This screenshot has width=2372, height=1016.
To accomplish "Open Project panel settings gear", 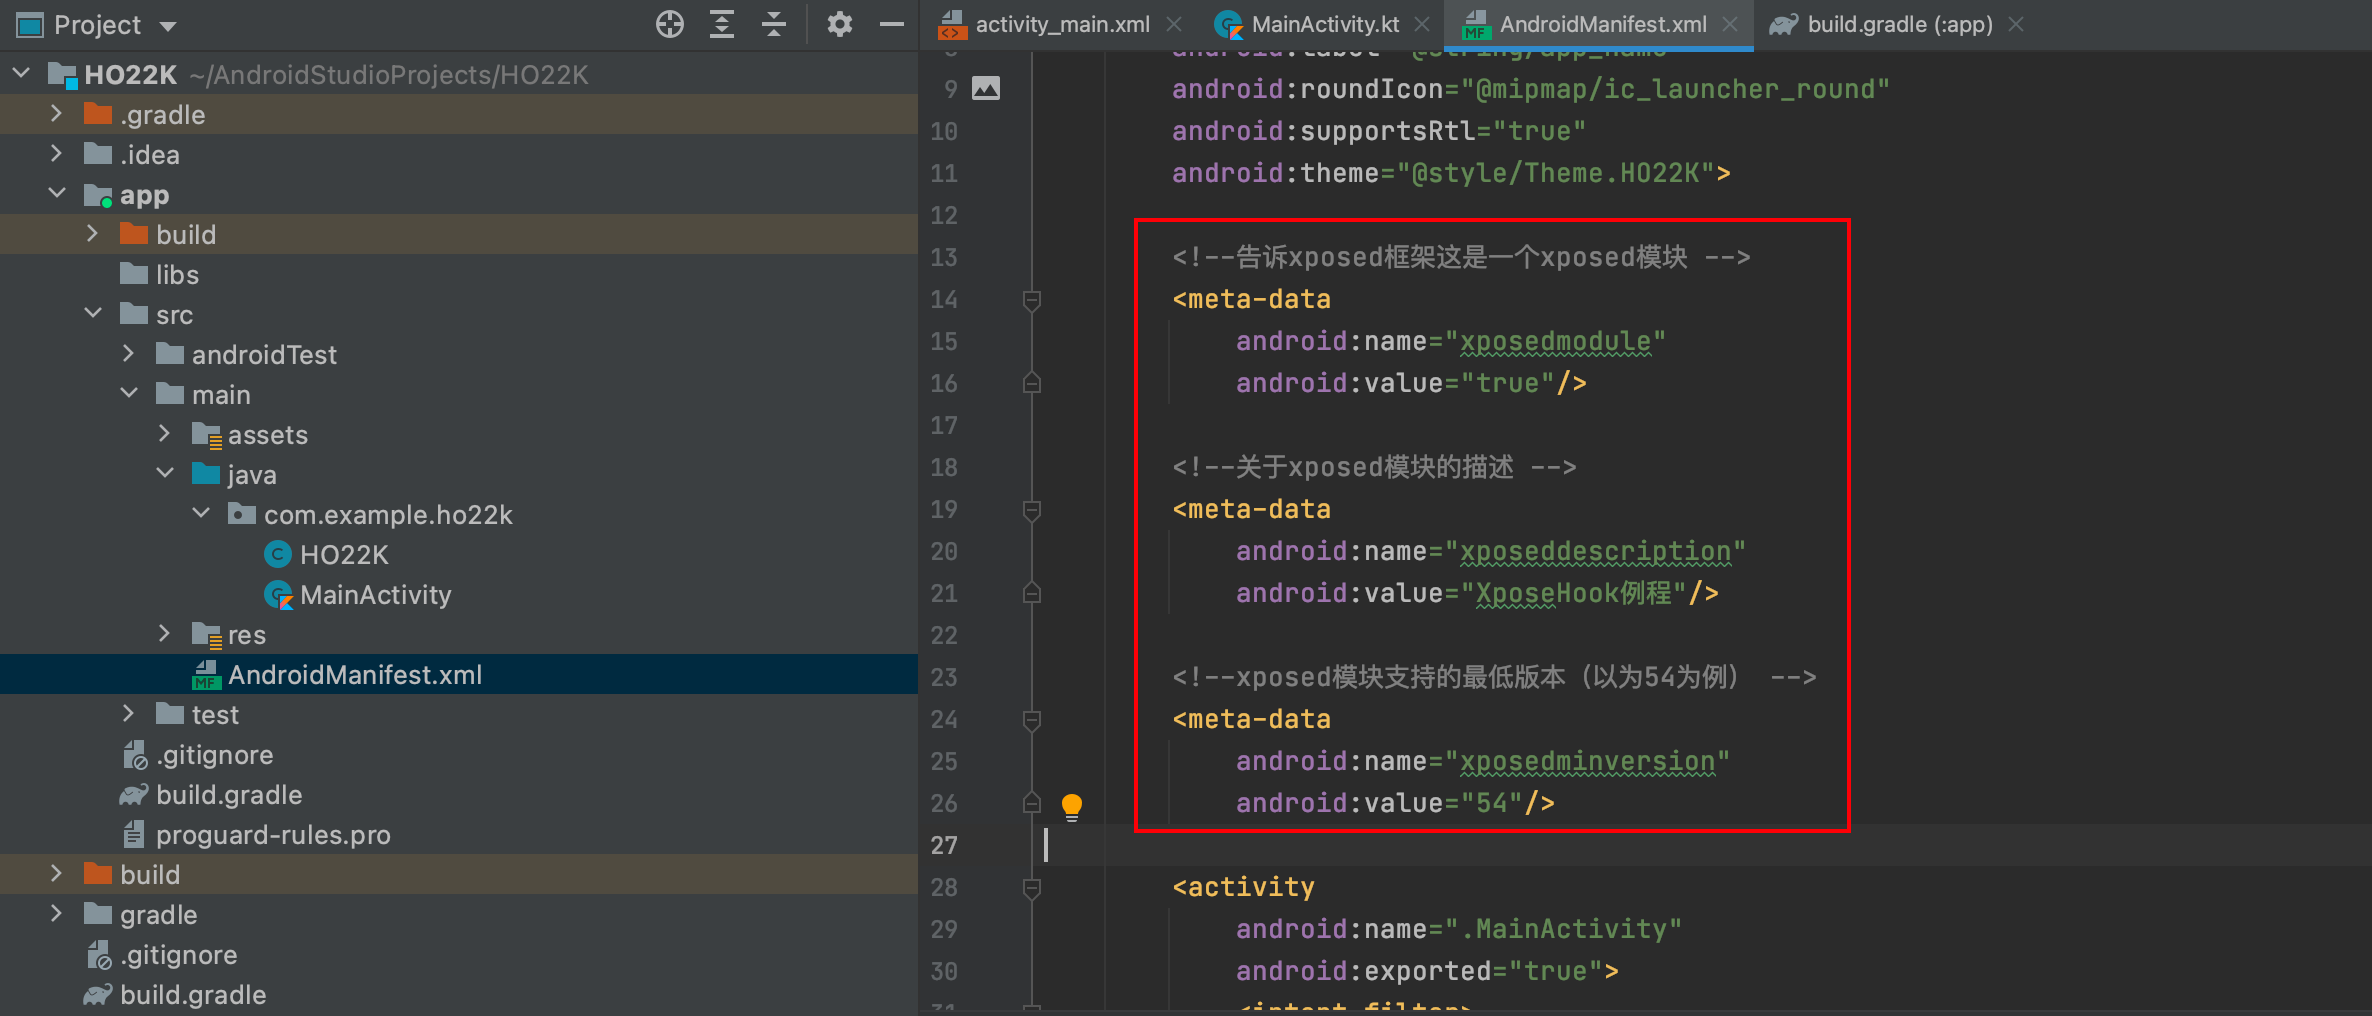I will [x=840, y=24].
